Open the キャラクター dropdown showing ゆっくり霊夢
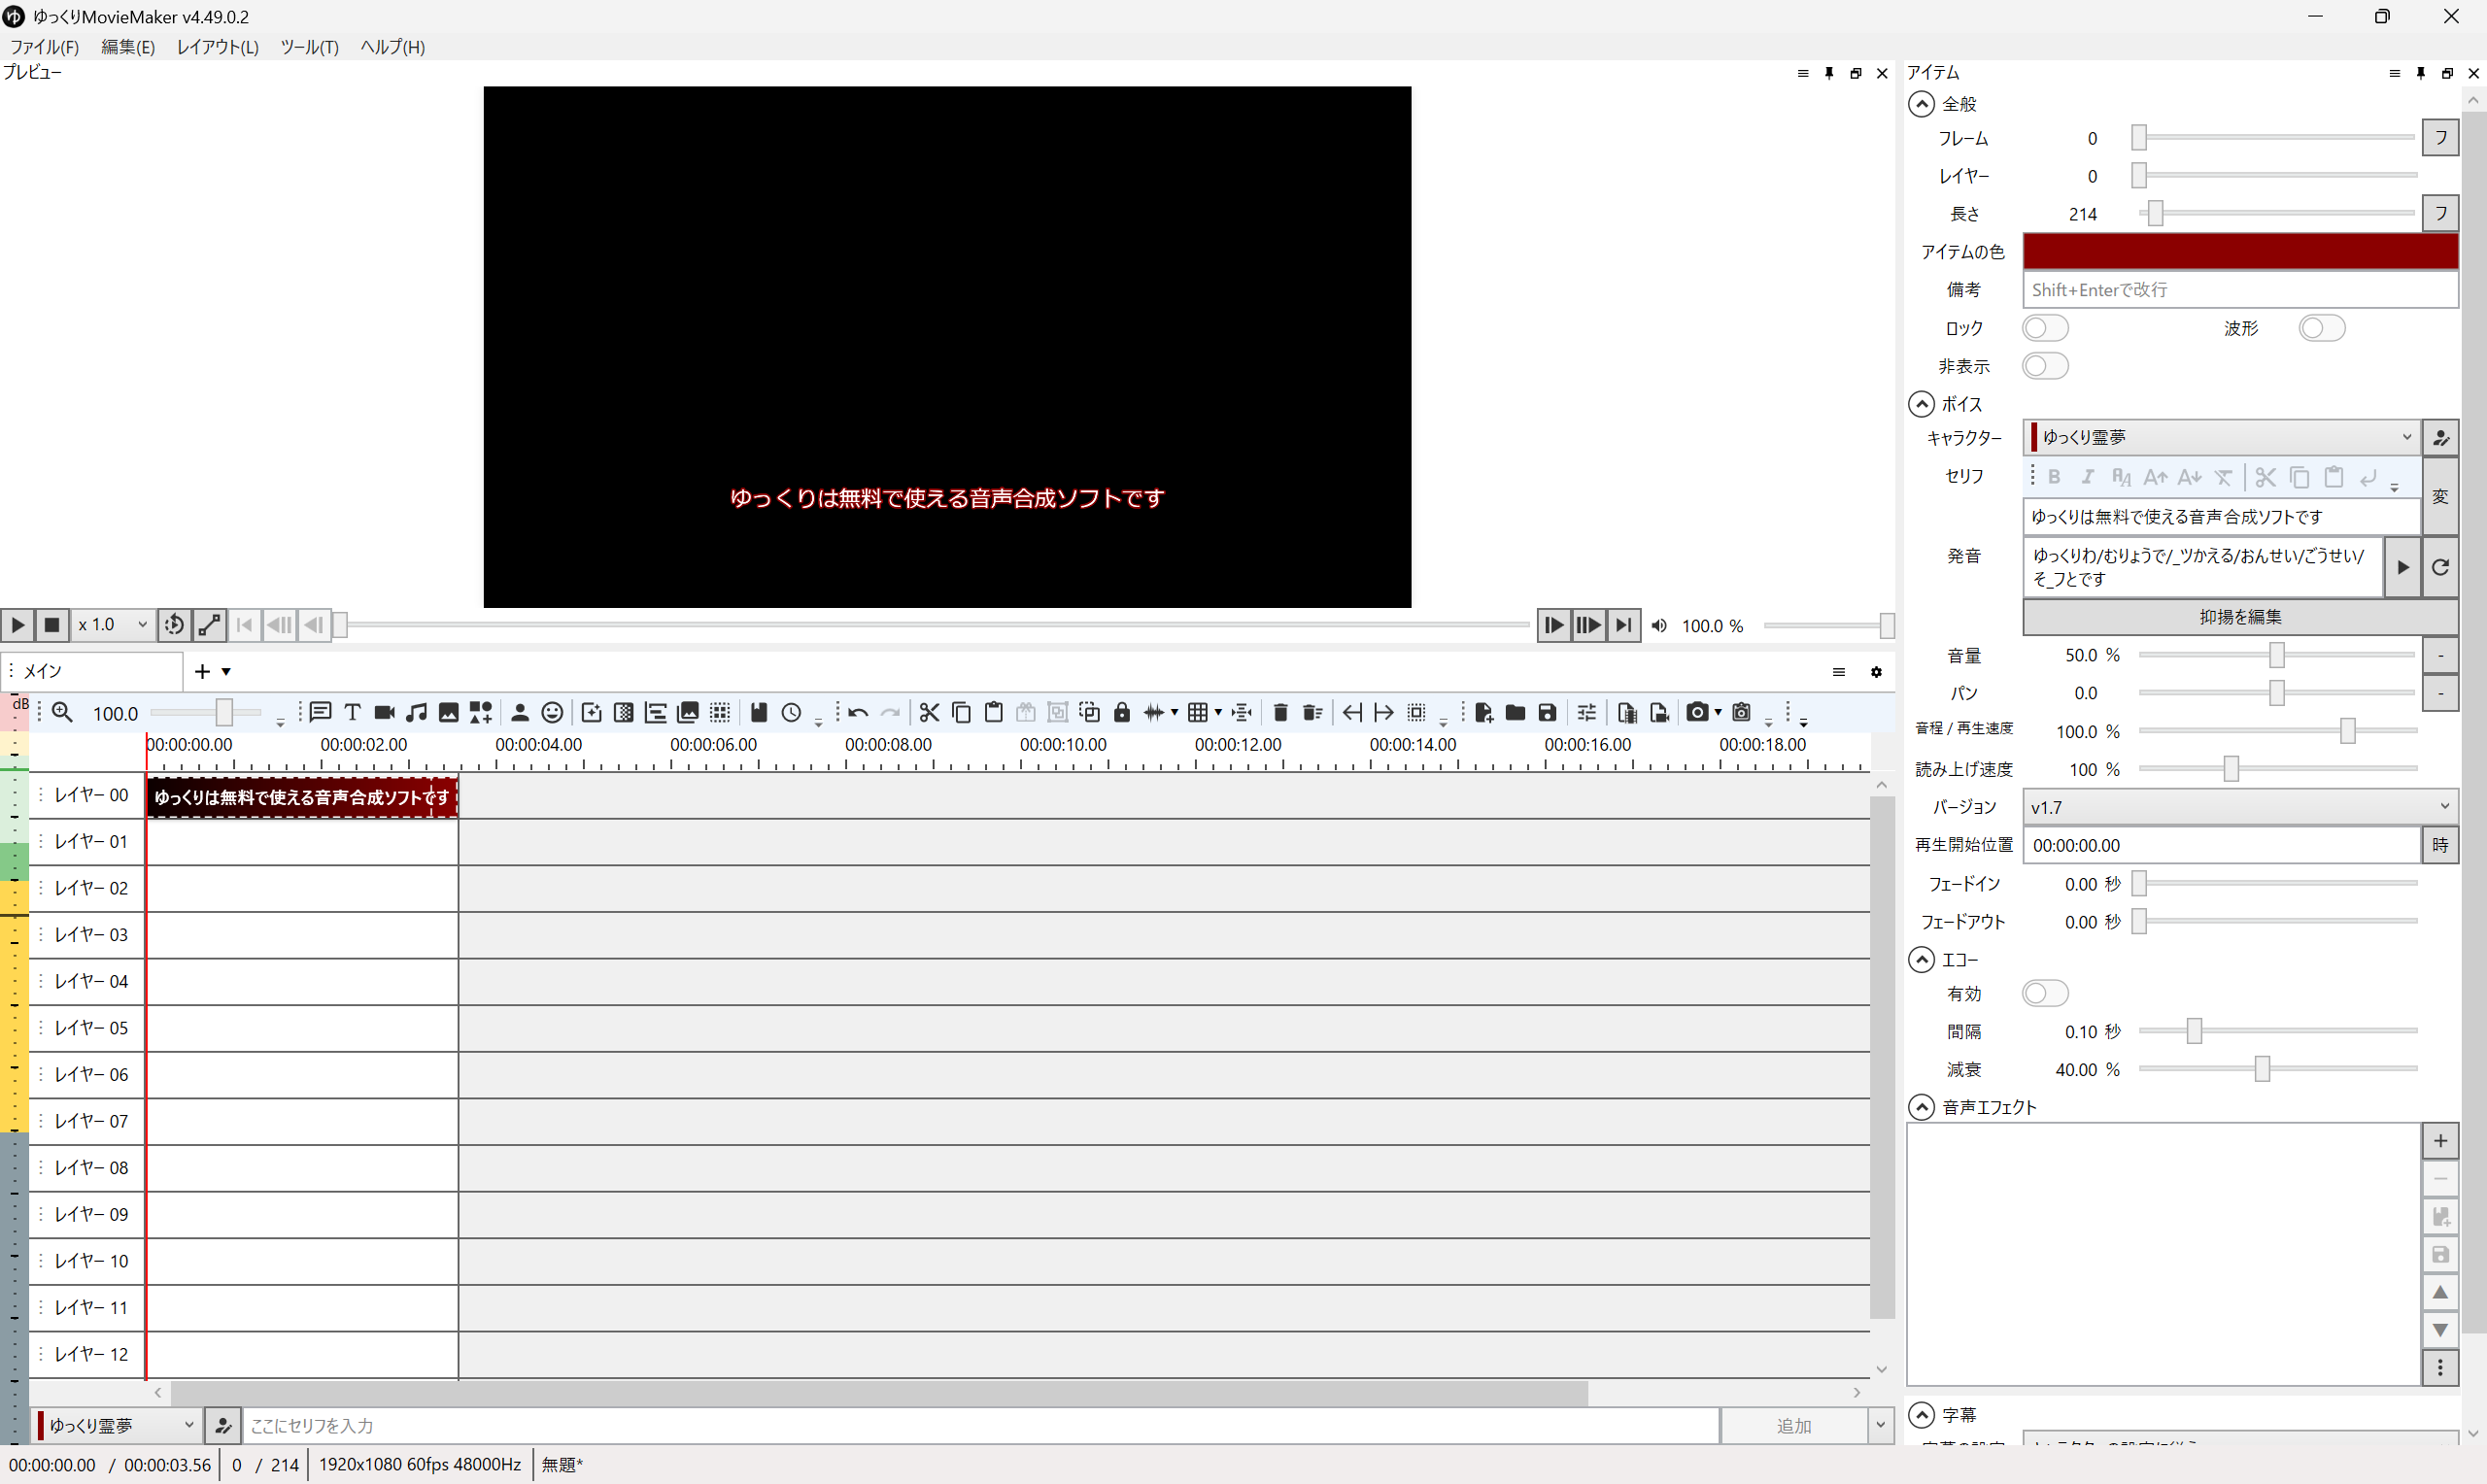 coord(2220,437)
